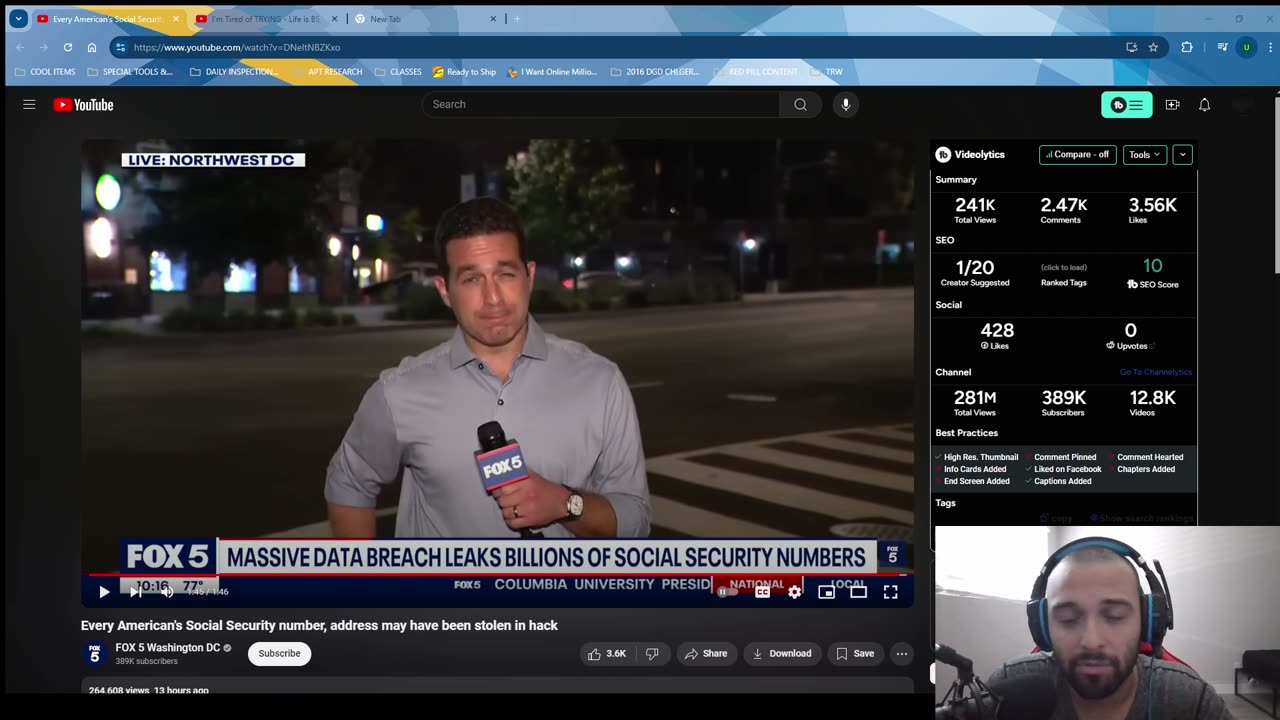Image resolution: width=1280 pixels, height=720 pixels.
Task: Open video player settings gear
Action: (794, 592)
